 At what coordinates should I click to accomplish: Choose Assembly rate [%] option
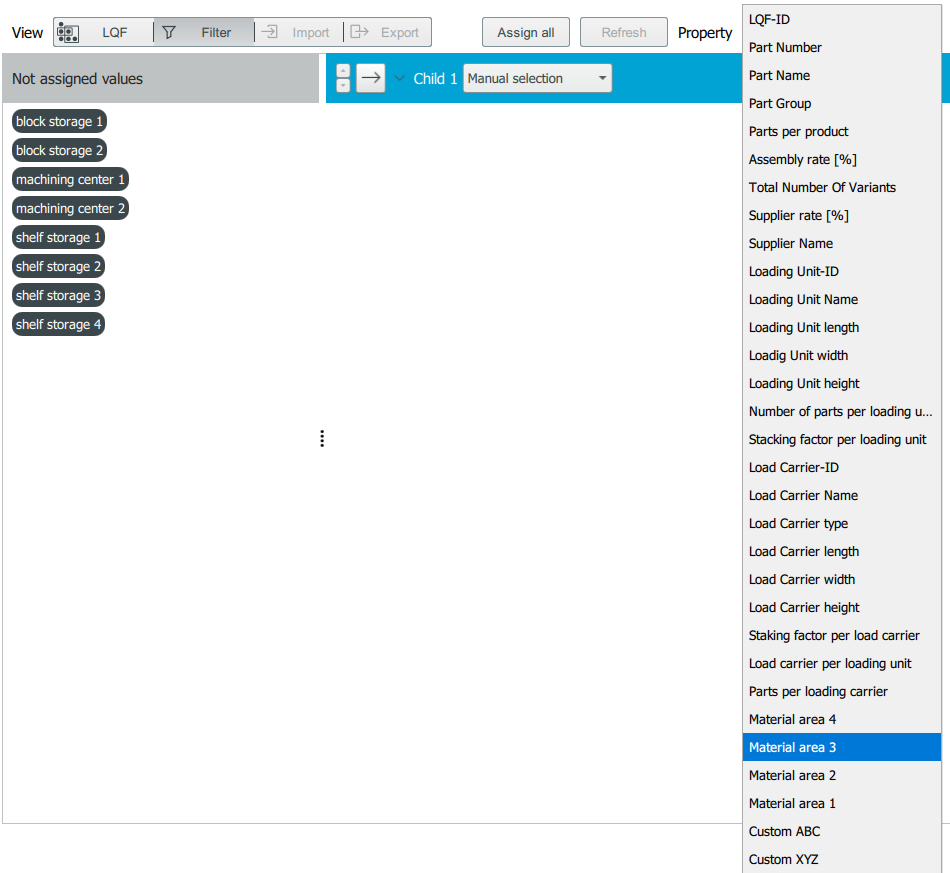[842, 159]
